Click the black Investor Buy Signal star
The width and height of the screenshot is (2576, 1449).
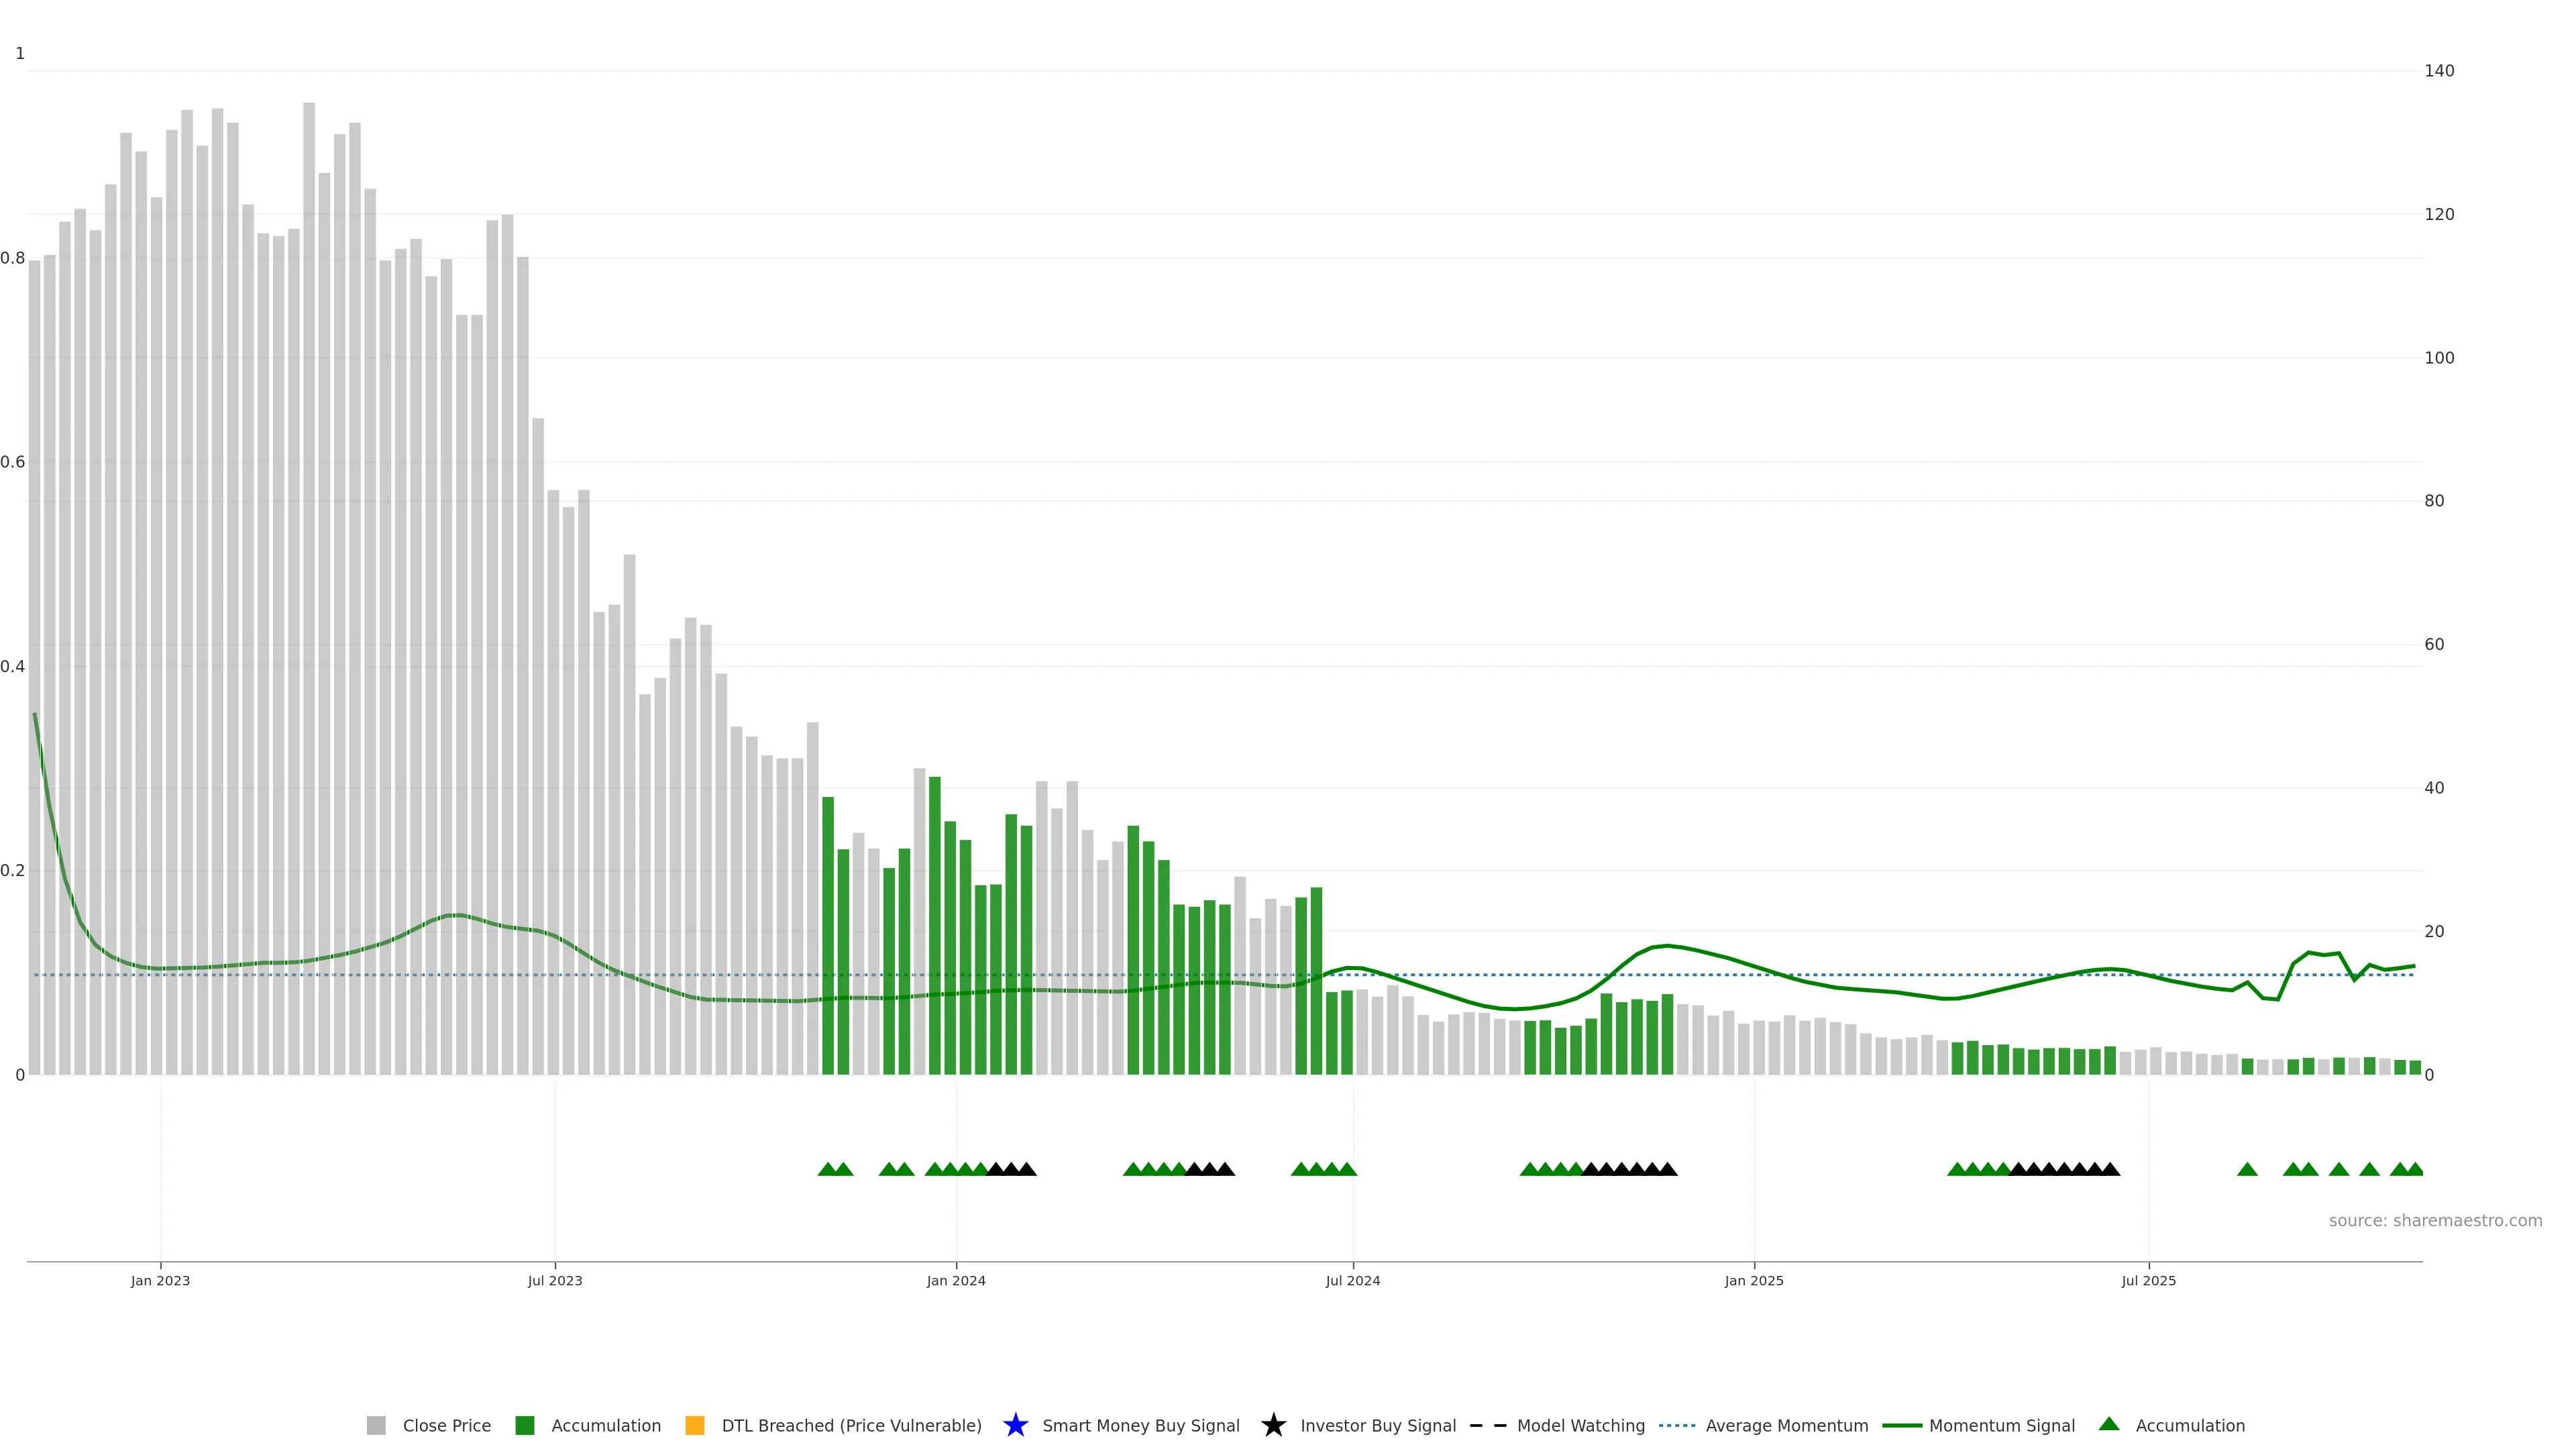[x=1273, y=1425]
